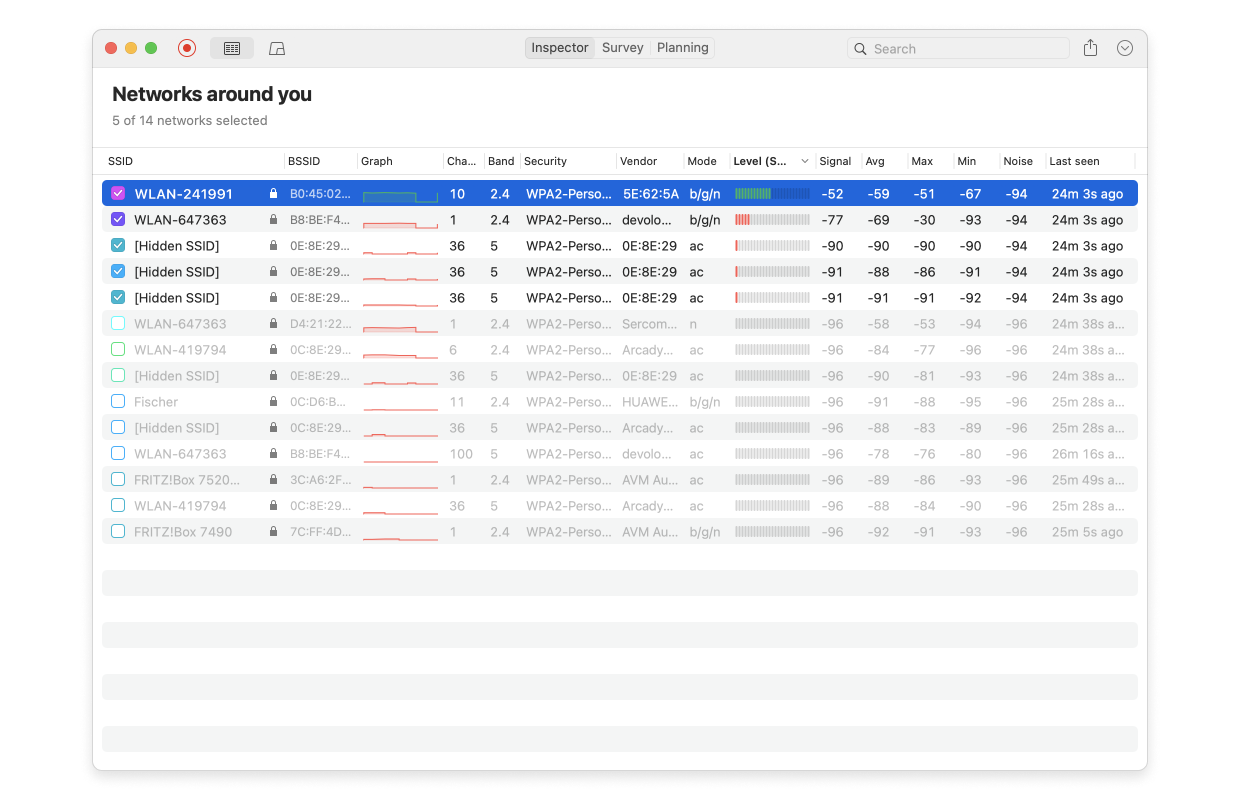1240x800 pixels.
Task: Click the magnifying glass in the search field
Action: point(860,48)
